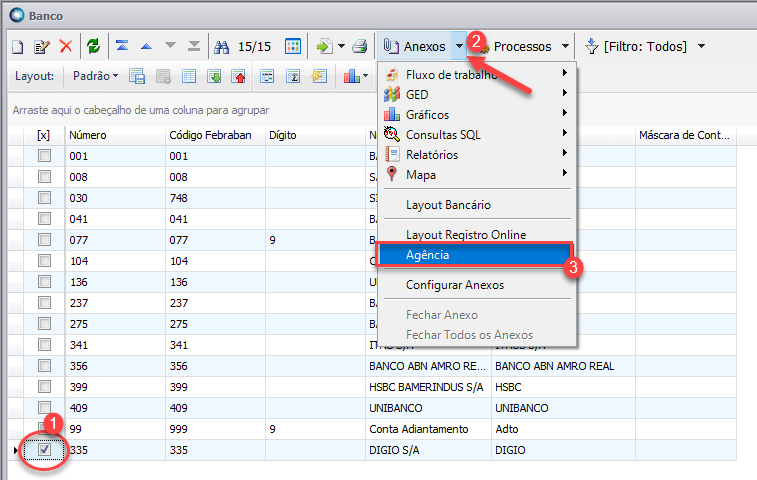
Task: Click the gray next record arrow
Action: 170,46
